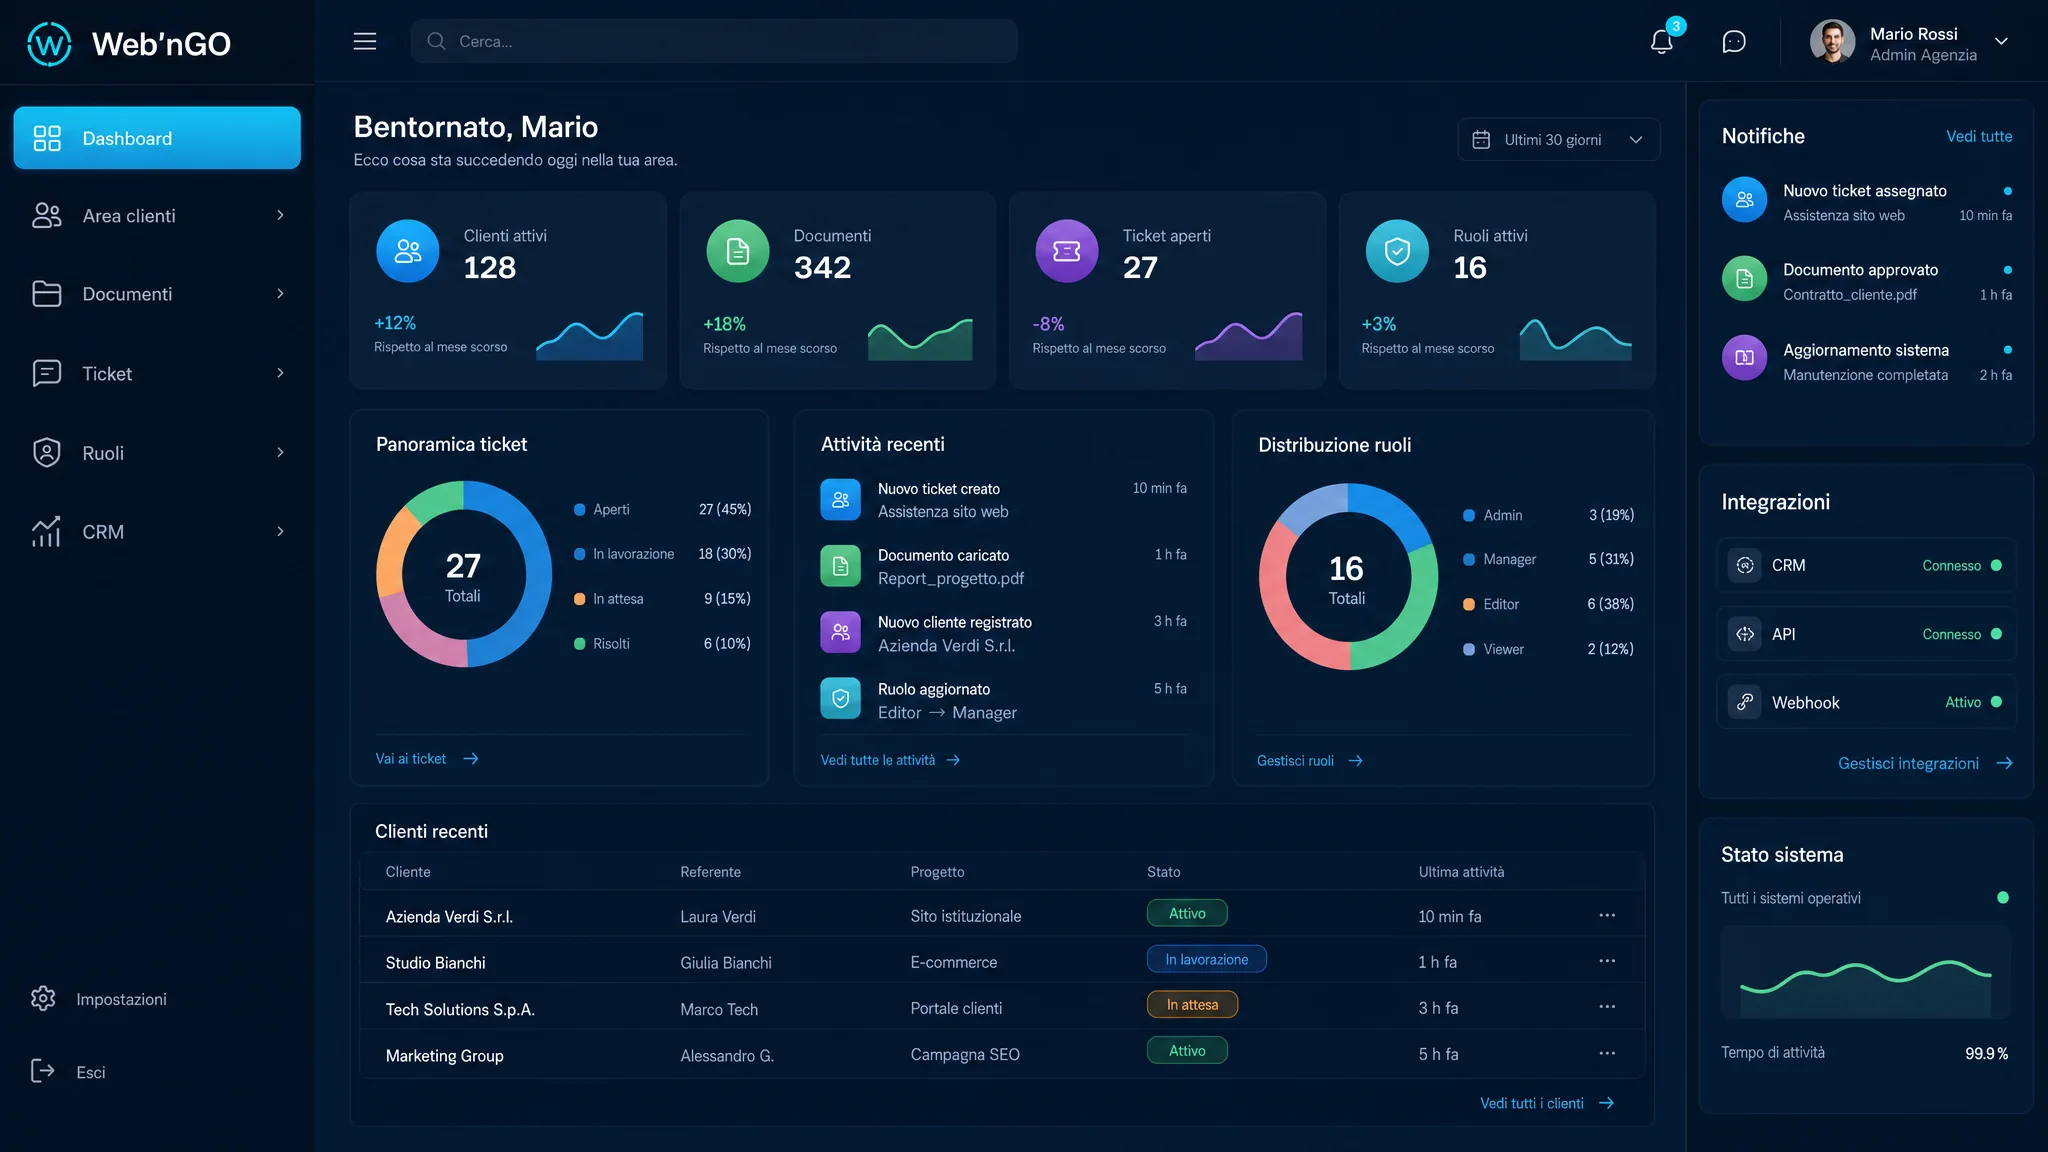Expand the Area clienti submenu chevron

point(280,215)
